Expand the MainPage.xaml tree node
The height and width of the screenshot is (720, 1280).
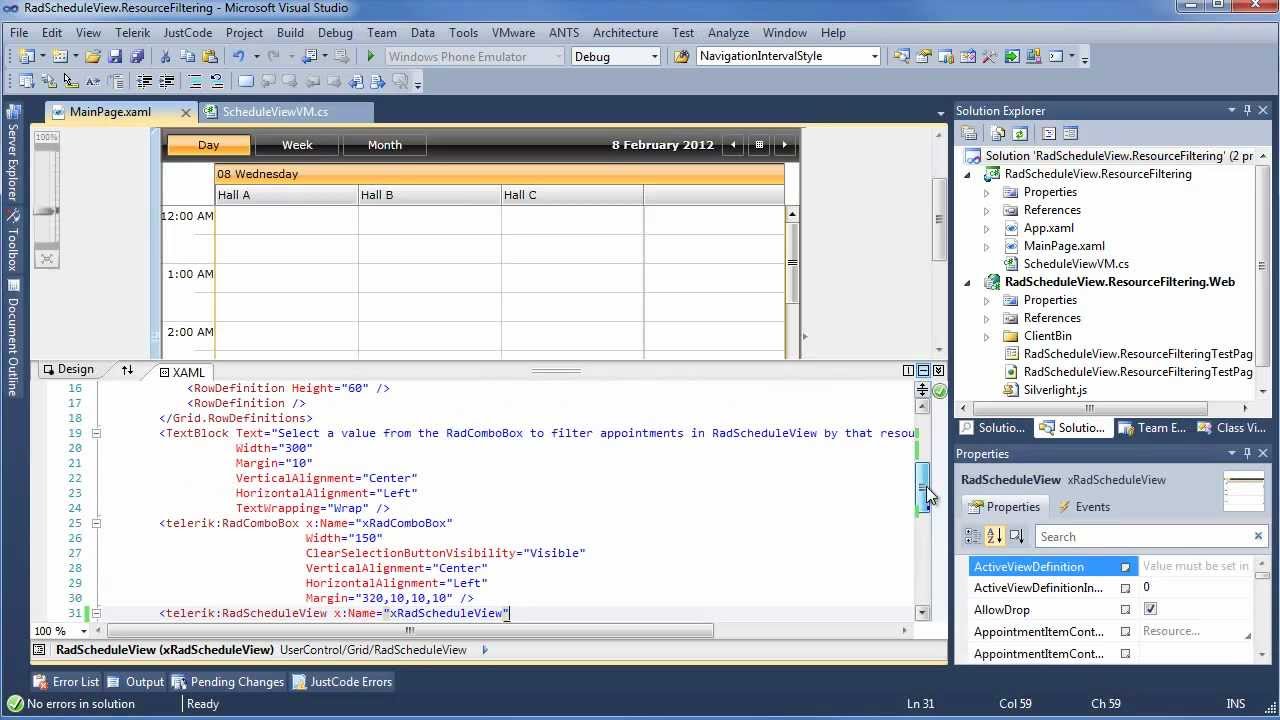986,246
